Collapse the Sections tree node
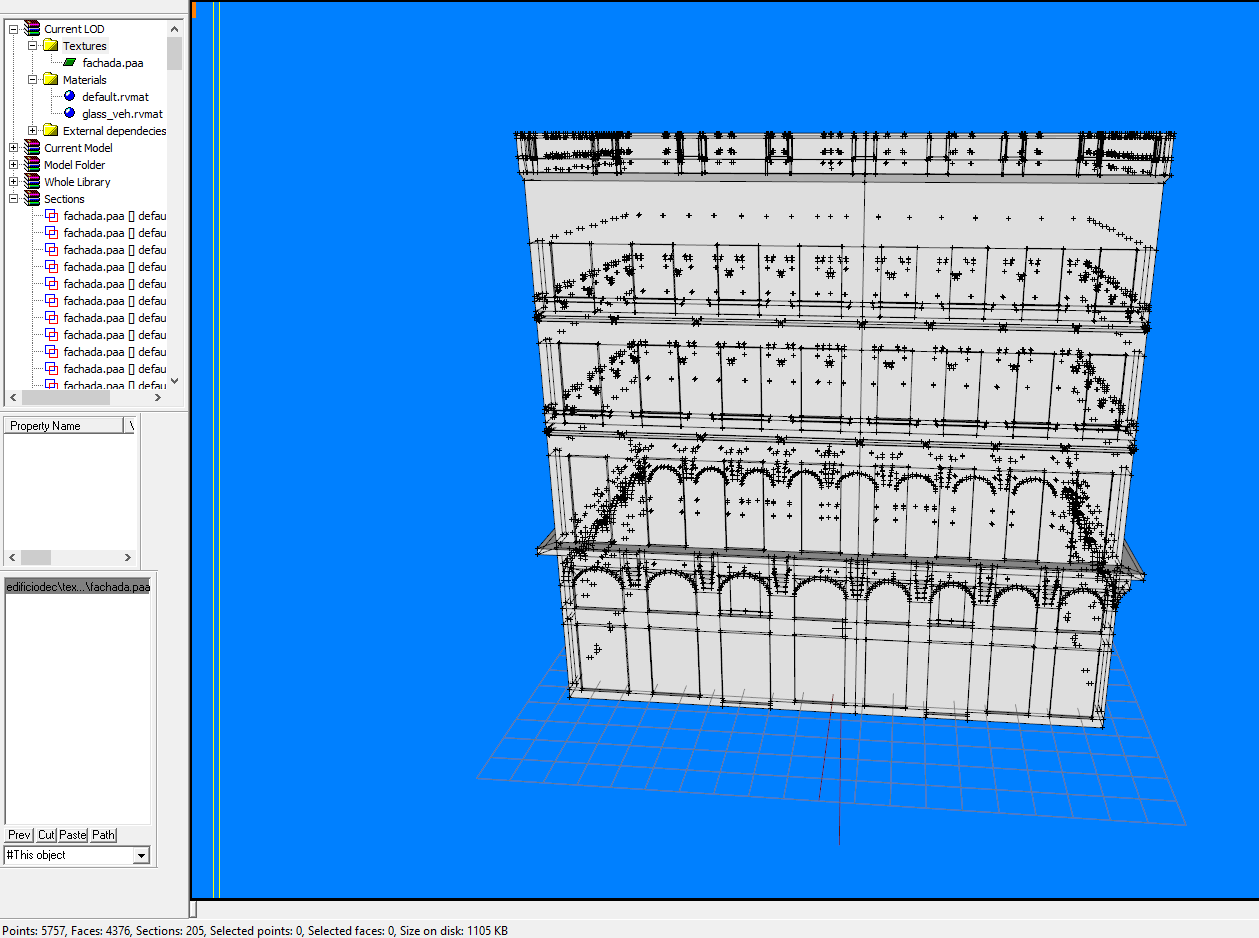 pos(14,199)
